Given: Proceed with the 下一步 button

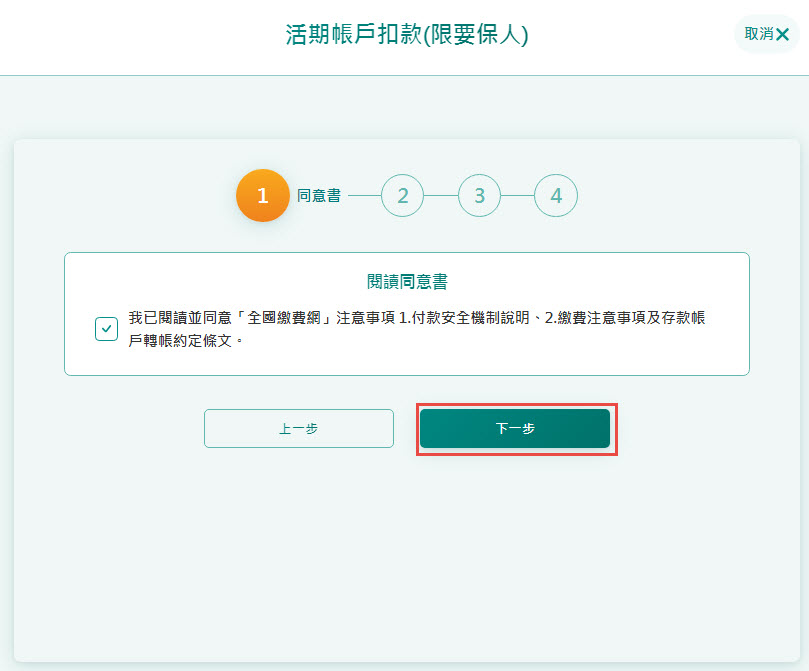Looking at the screenshot, I should 515,429.
